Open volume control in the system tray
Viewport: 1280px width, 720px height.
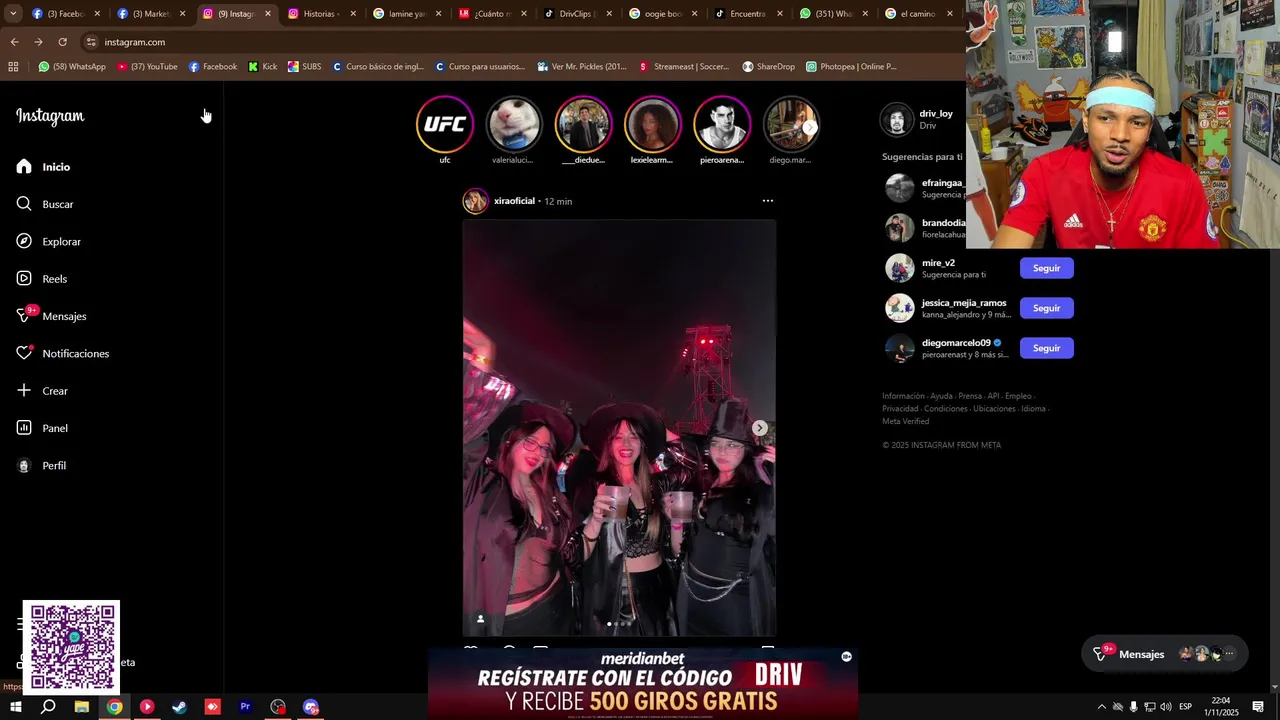tap(1166, 707)
